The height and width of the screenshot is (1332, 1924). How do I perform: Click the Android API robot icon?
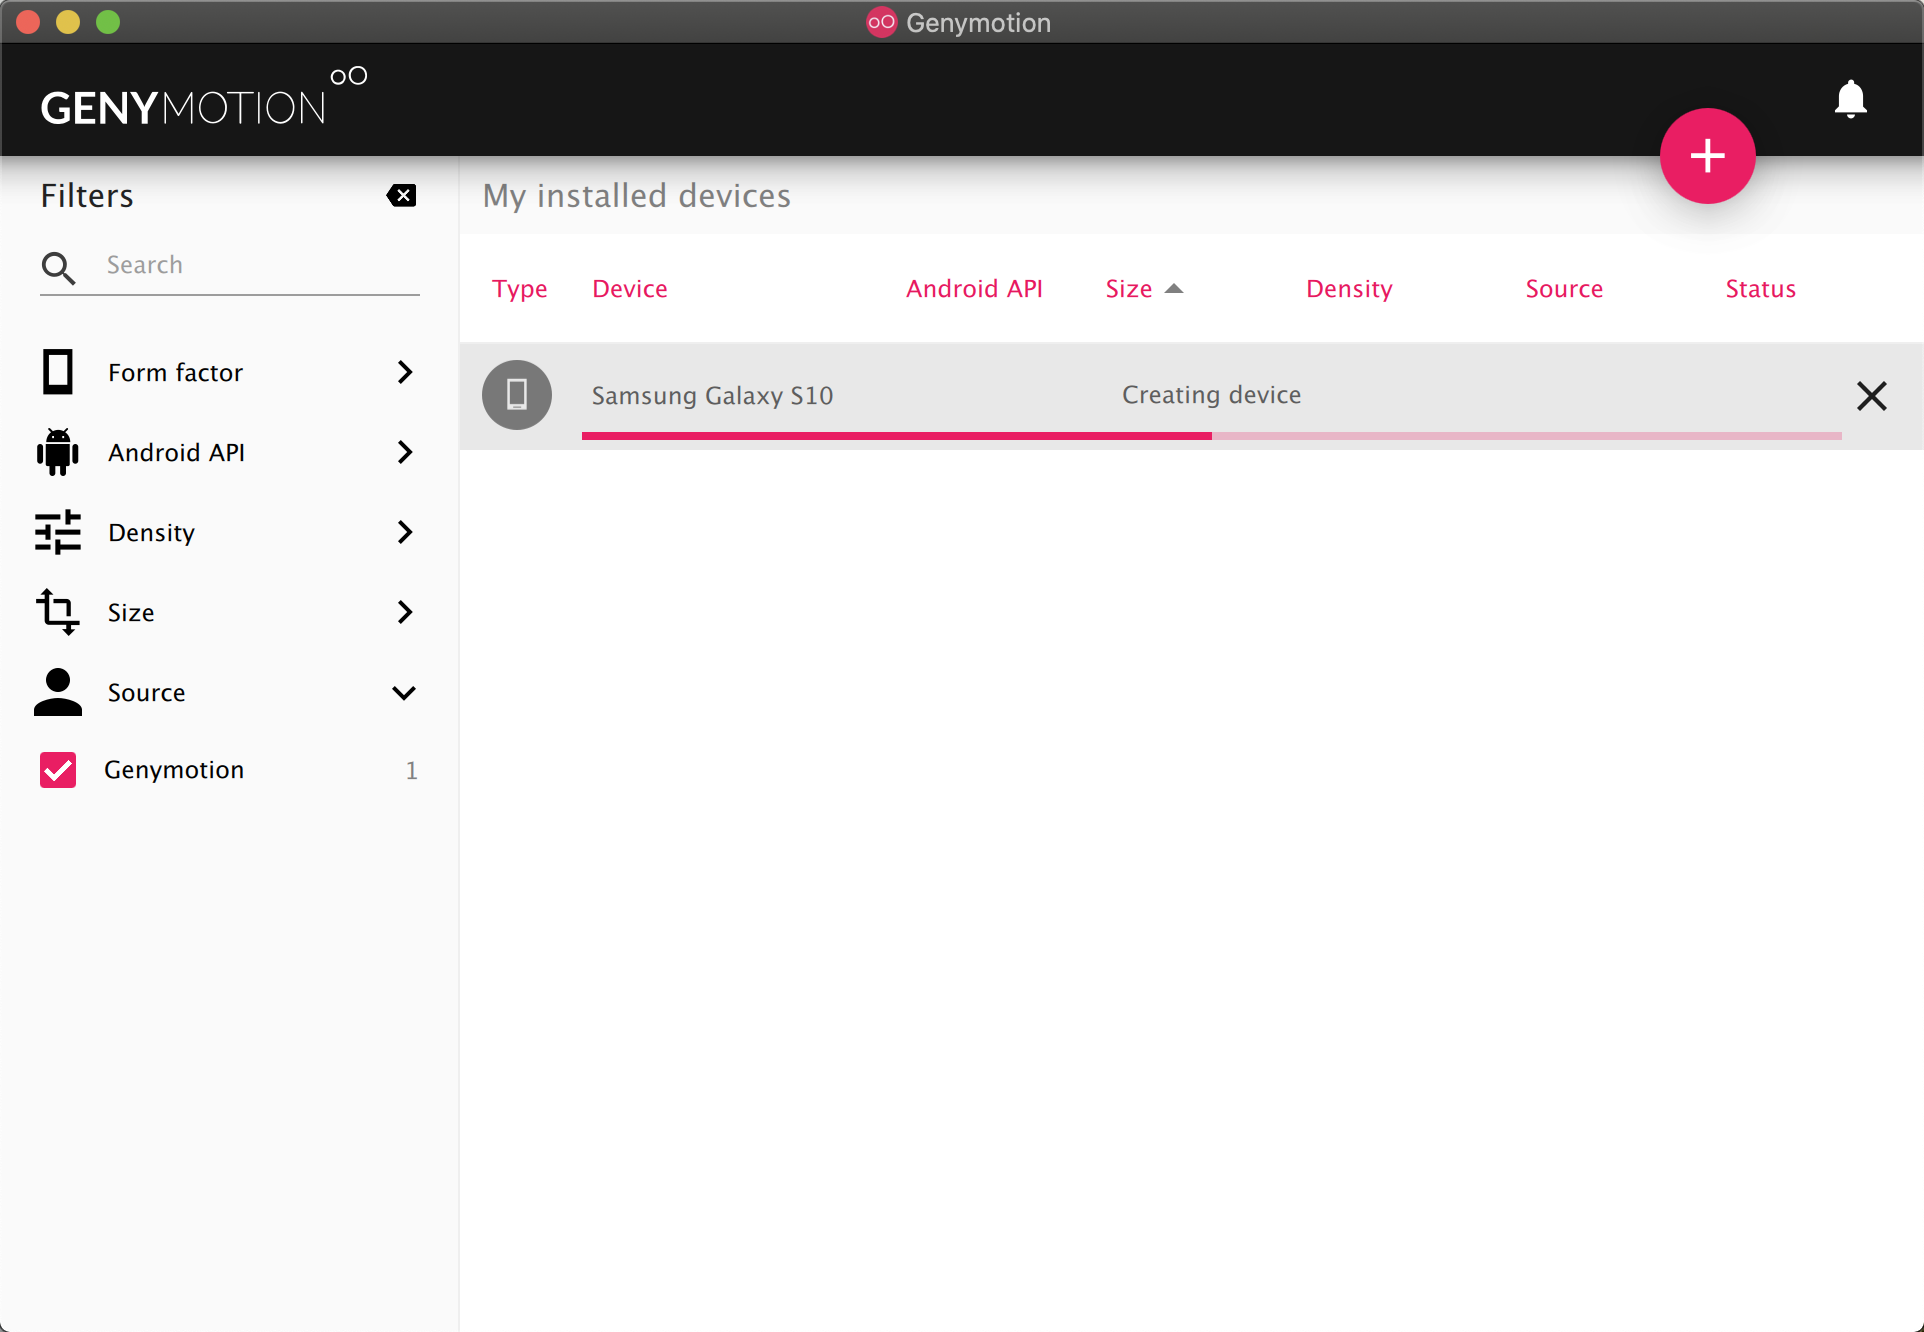click(58, 452)
